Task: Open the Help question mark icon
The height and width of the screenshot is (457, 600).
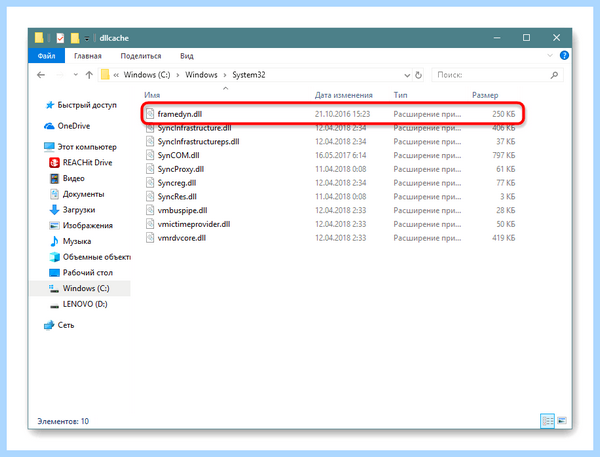Action: click(564, 55)
